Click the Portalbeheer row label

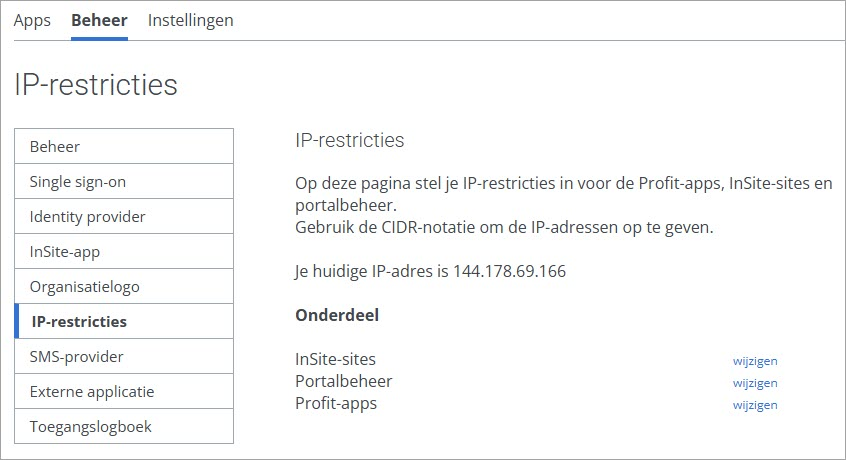(344, 381)
